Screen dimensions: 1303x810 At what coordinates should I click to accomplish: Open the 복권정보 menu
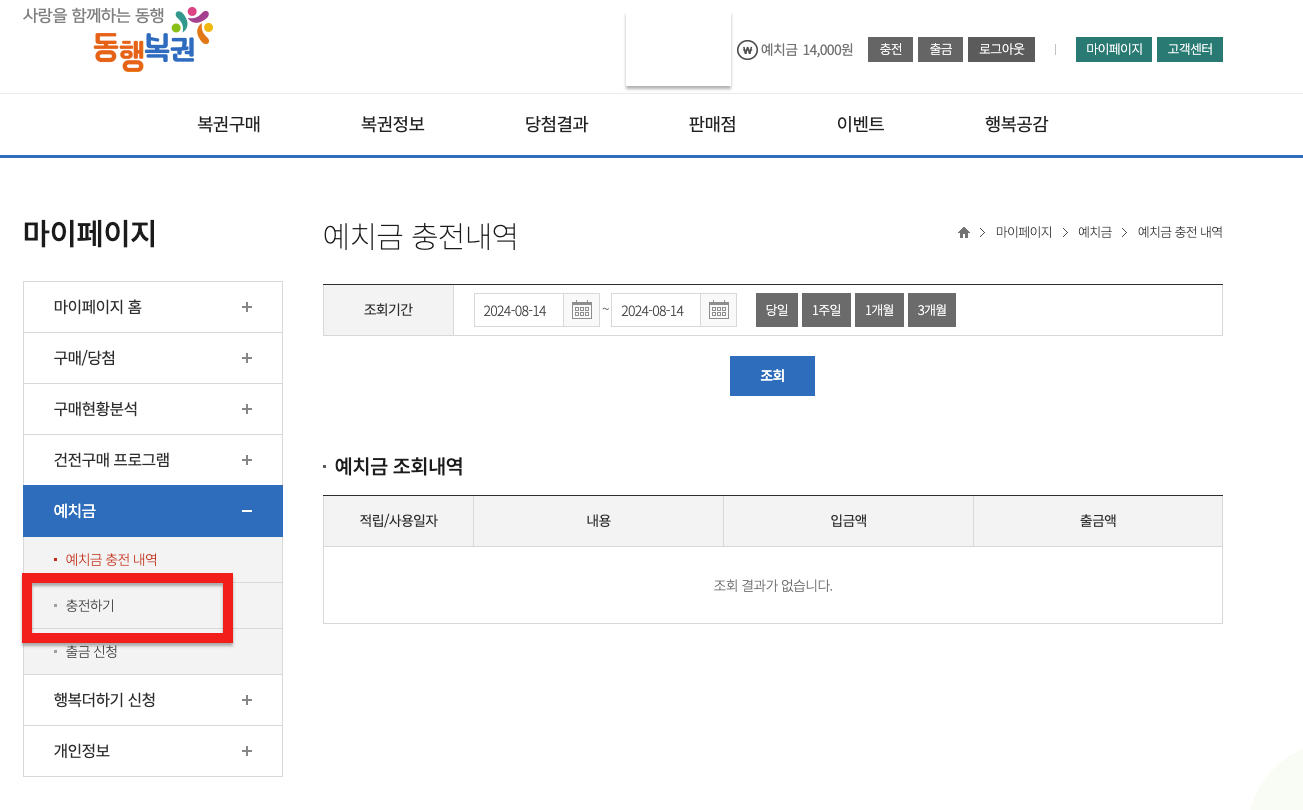393,125
